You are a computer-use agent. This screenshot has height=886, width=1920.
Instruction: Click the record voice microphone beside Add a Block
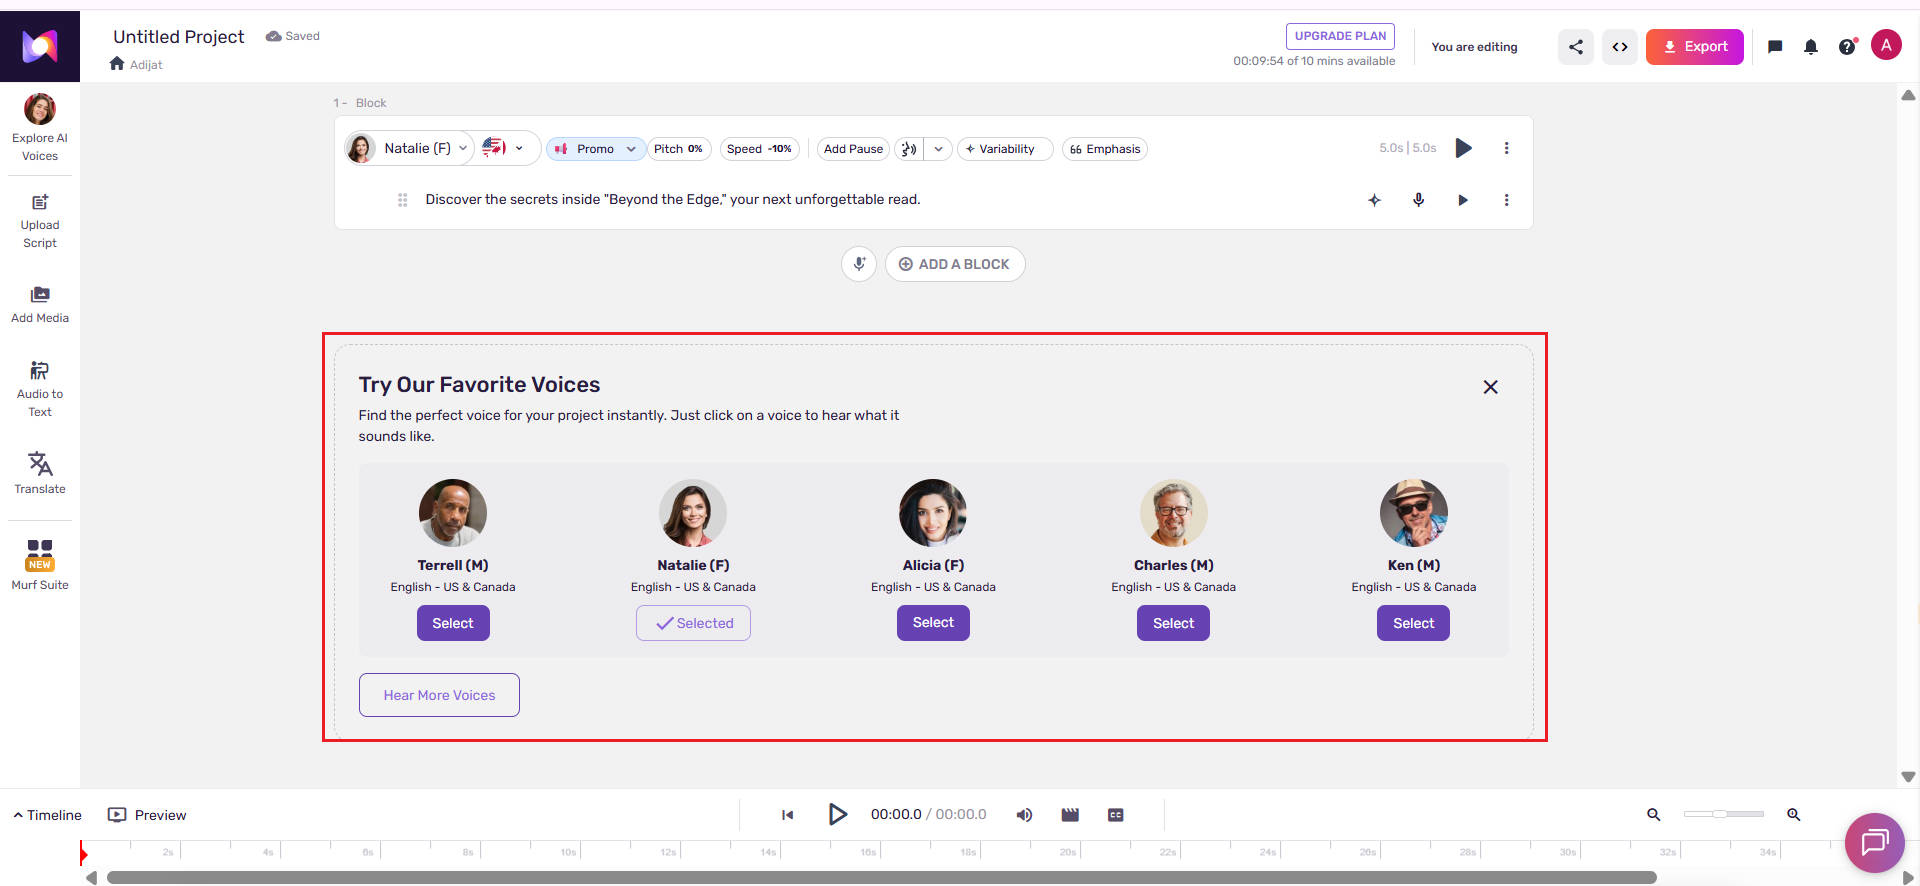[859, 264]
